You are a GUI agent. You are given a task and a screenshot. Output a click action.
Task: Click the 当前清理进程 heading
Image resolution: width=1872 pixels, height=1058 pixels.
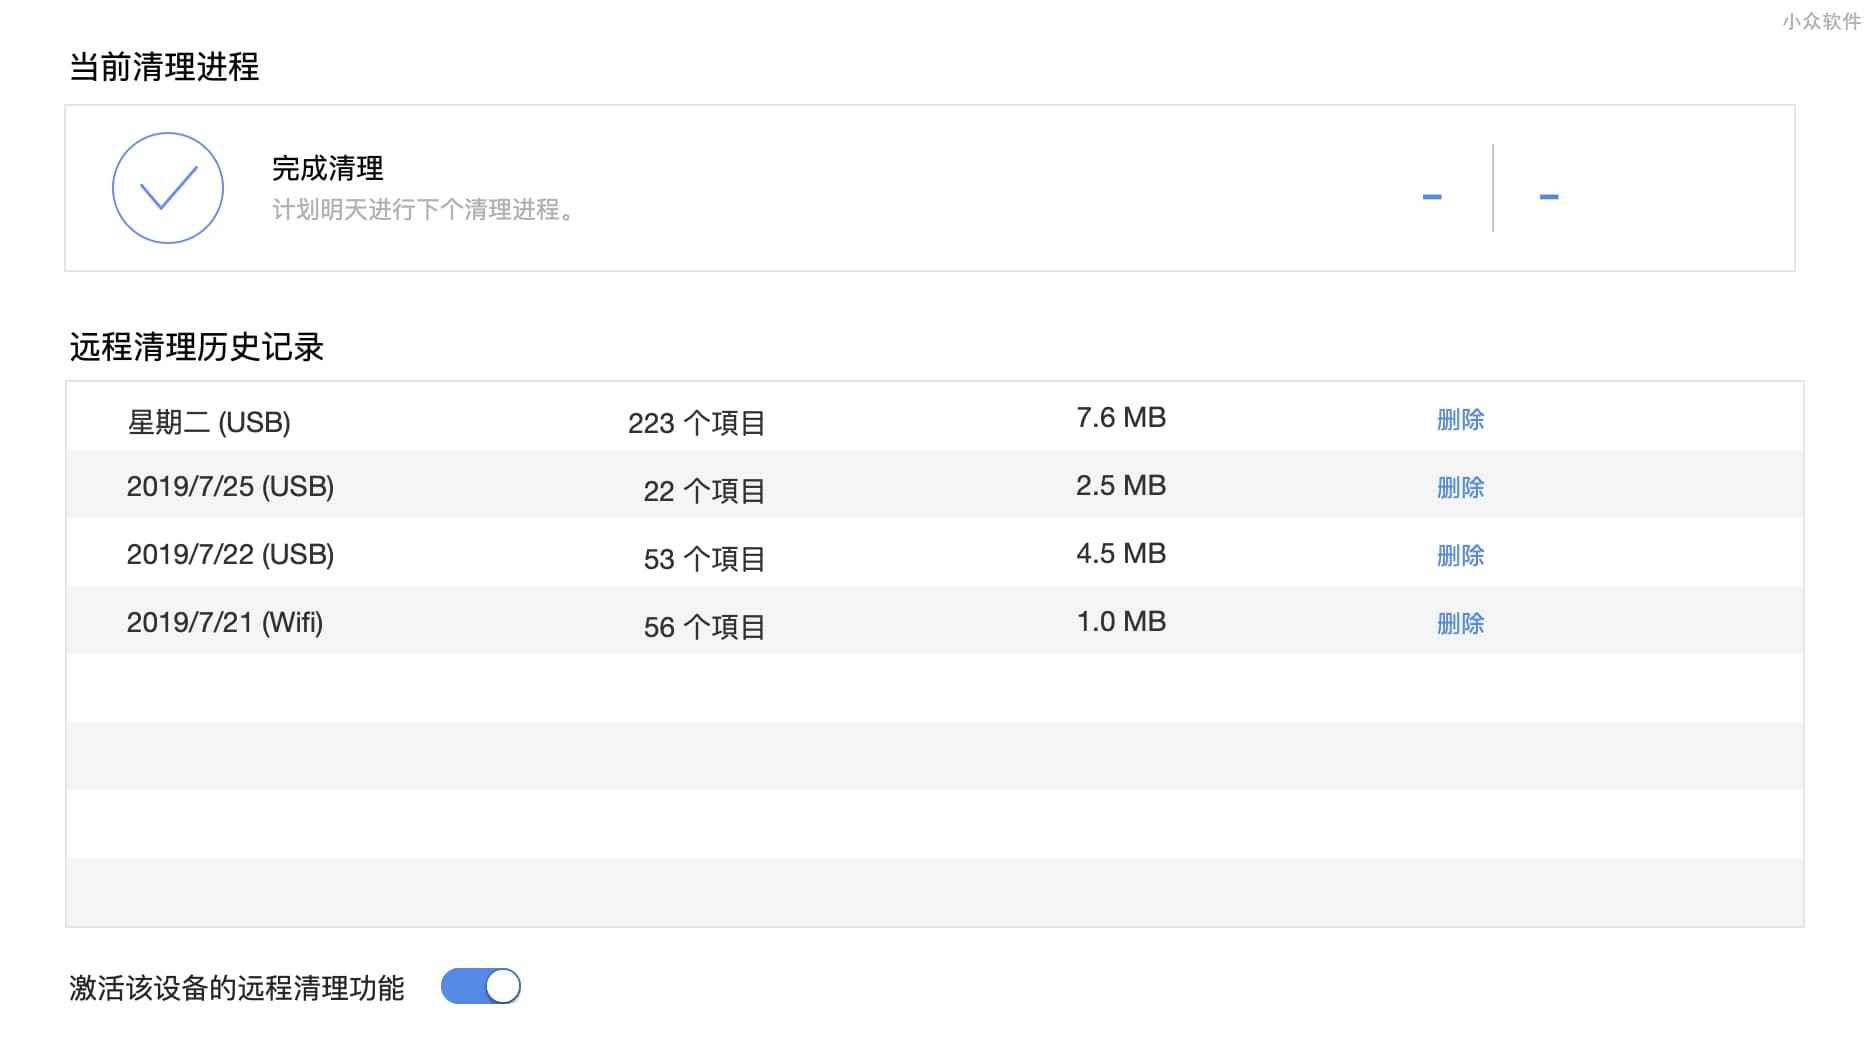tap(164, 67)
